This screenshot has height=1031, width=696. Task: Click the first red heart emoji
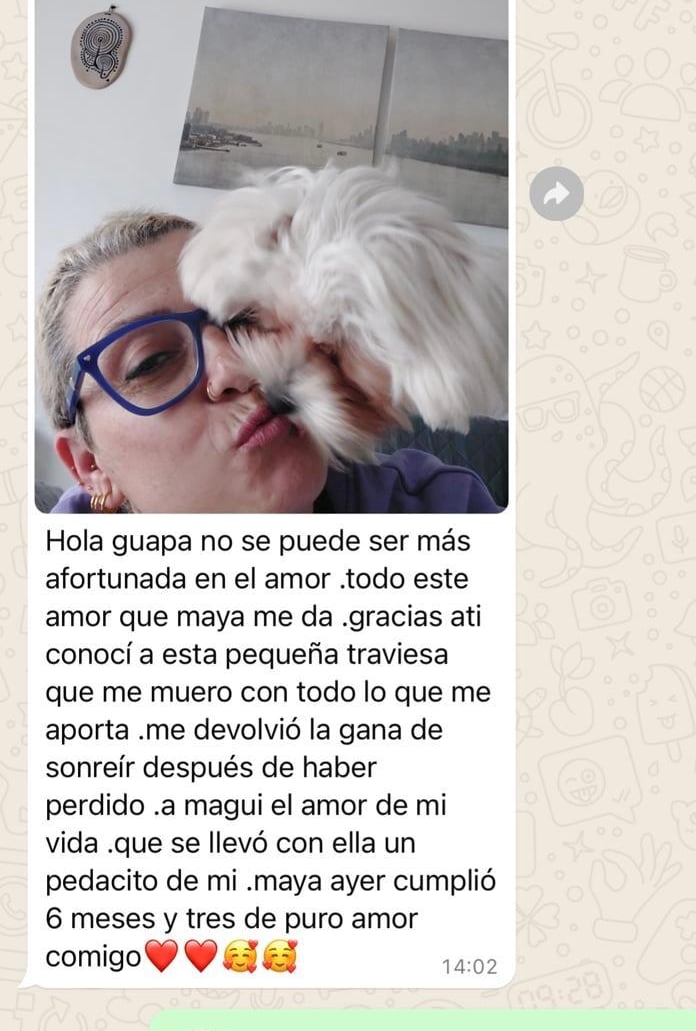tap(162, 956)
